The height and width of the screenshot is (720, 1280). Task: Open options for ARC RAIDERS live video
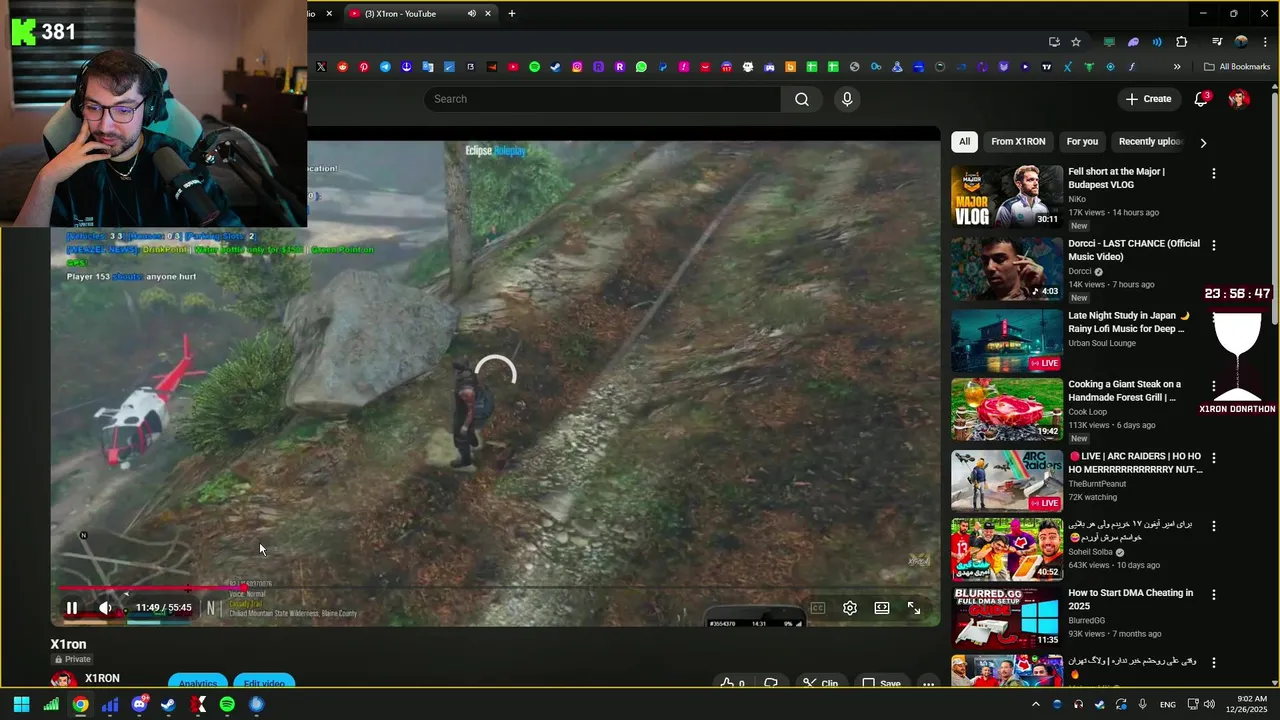pyautogui.click(x=1214, y=458)
